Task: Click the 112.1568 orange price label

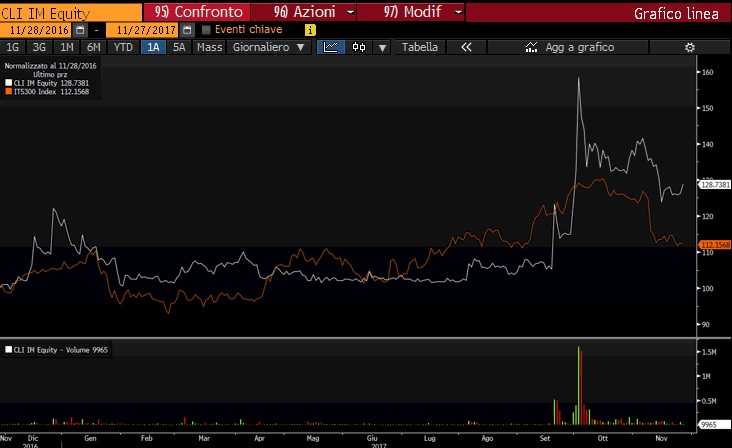Action: (714, 245)
